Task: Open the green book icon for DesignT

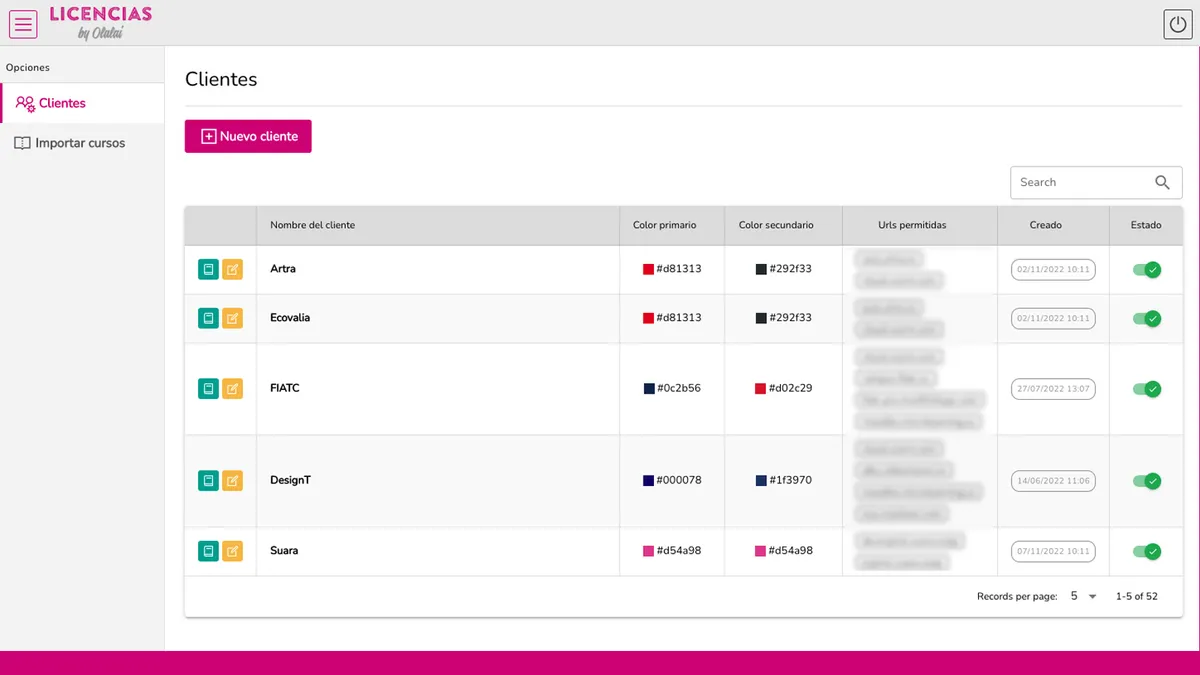Action: [208, 480]
